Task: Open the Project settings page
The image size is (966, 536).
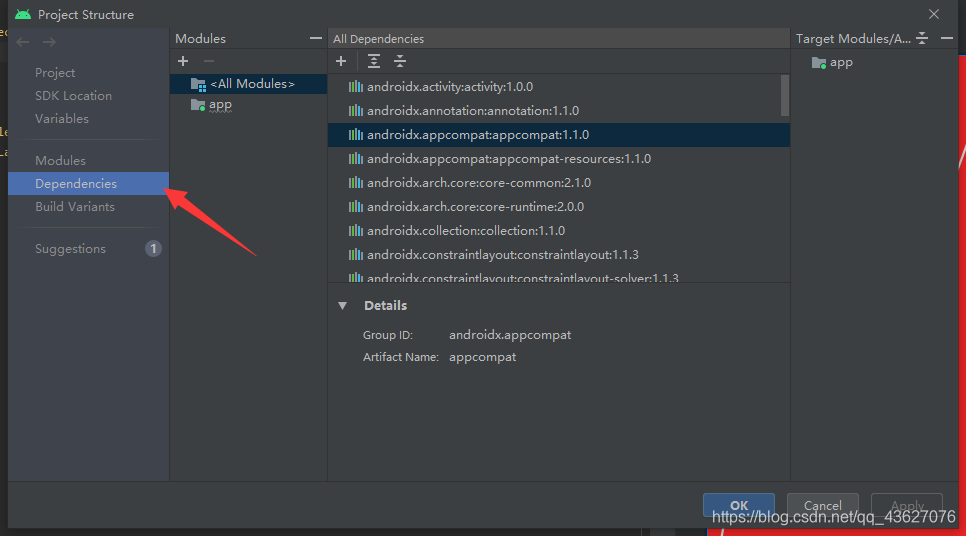Action: [55, 73]
